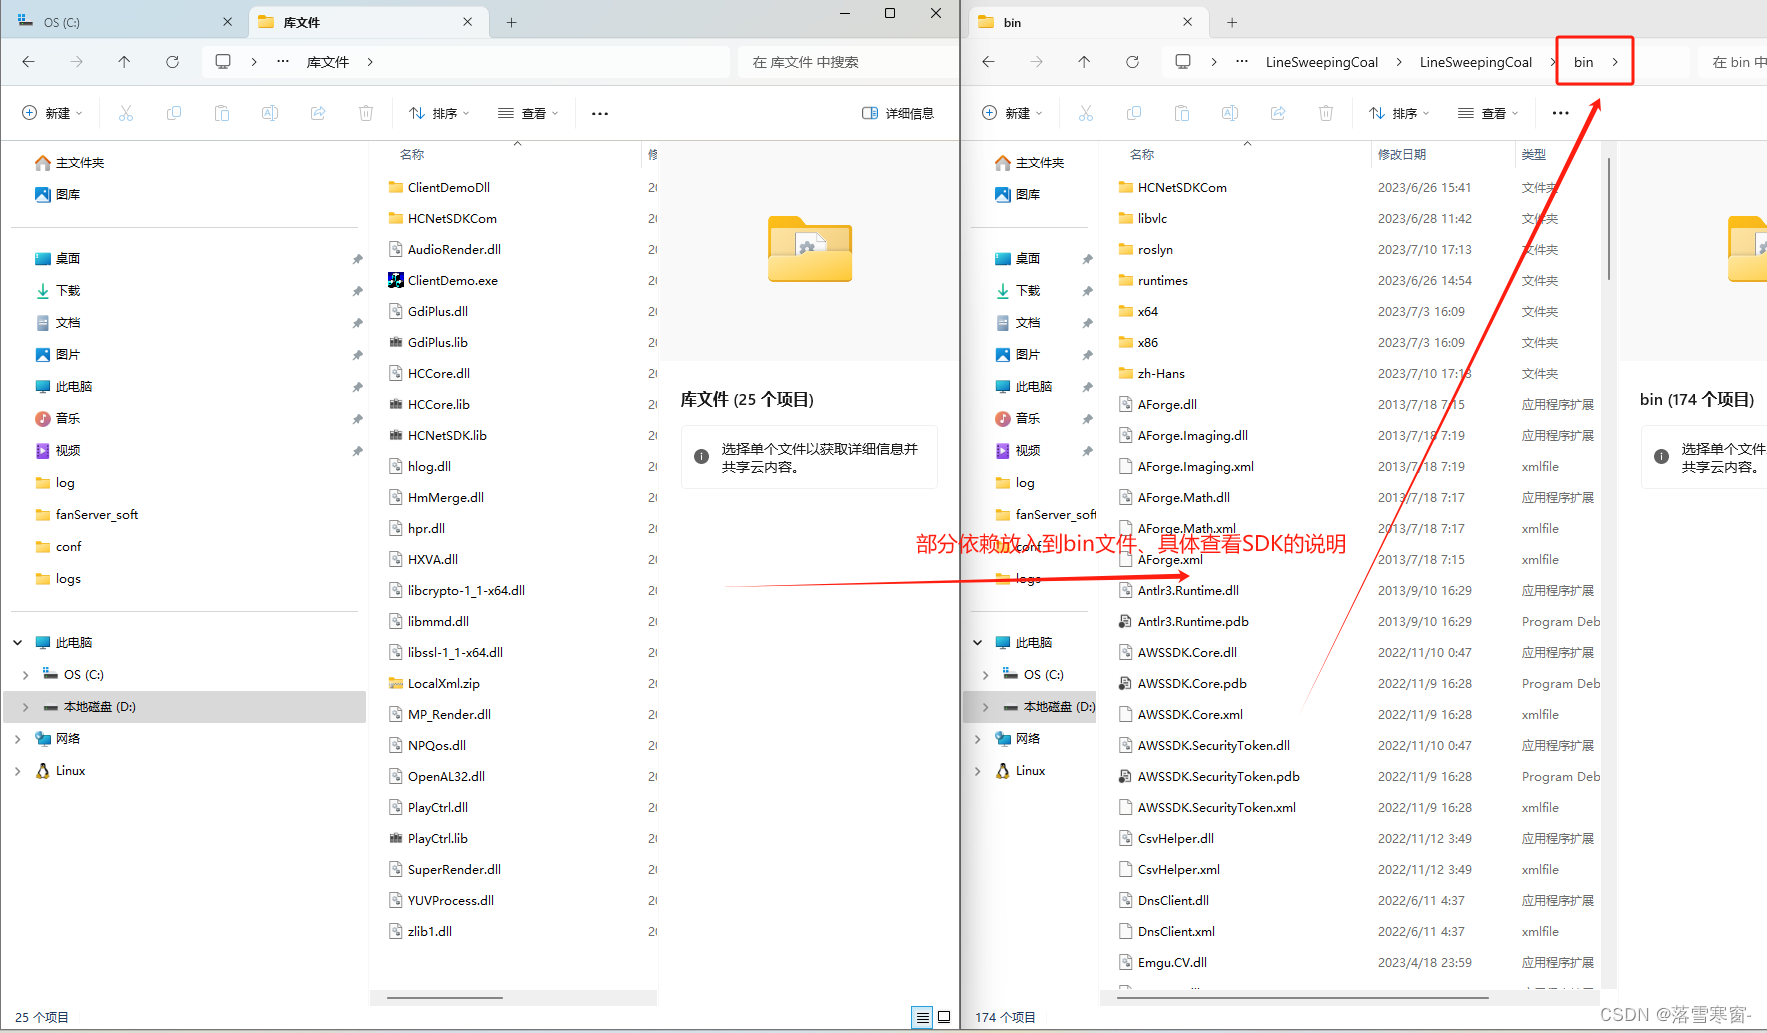
Task: Select ClientDemo.exe file in left window
Action: 453,281
